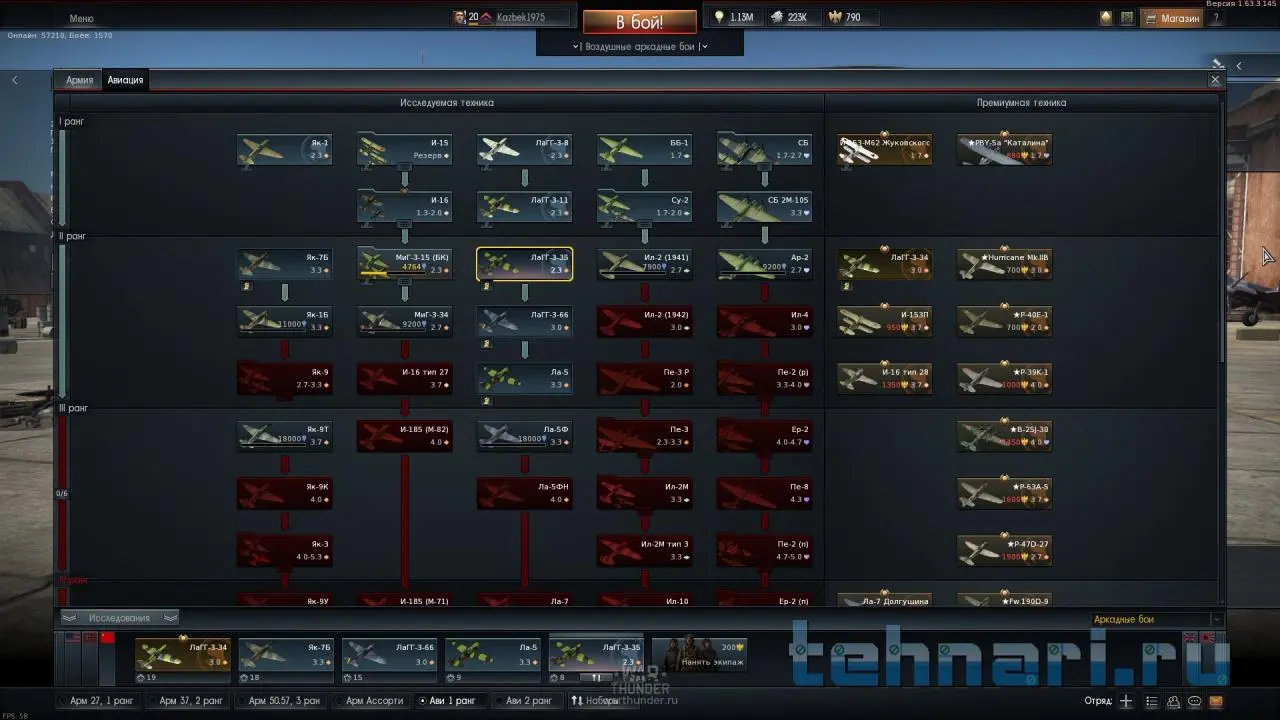Open the gold emblem icon beside Магазин
Viewport: 1280px width, 720px height.
[x=1106, y=17]
